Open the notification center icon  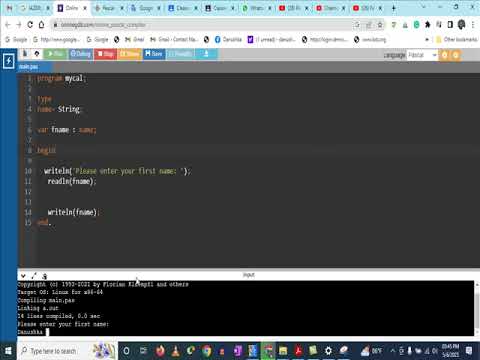pyautogui.click(x=469, y=351)
